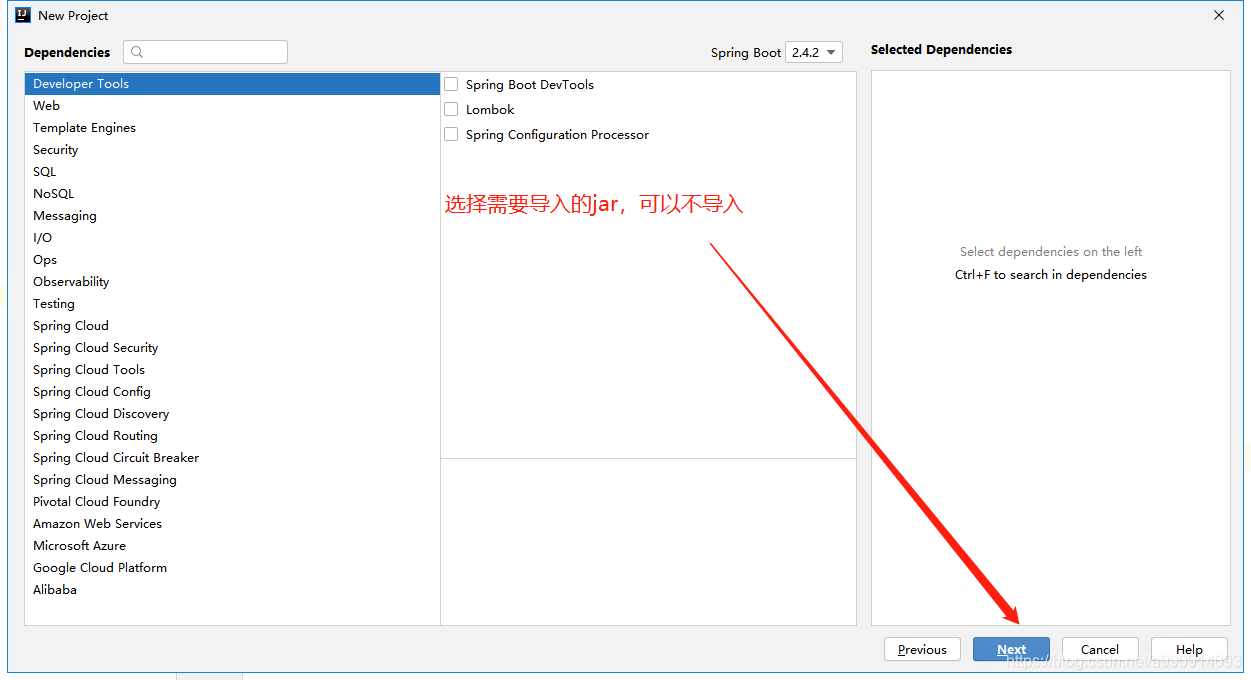
Task: Click Spring Configuration Processor label
Action: pyautogui.click(x=557, y=135)
